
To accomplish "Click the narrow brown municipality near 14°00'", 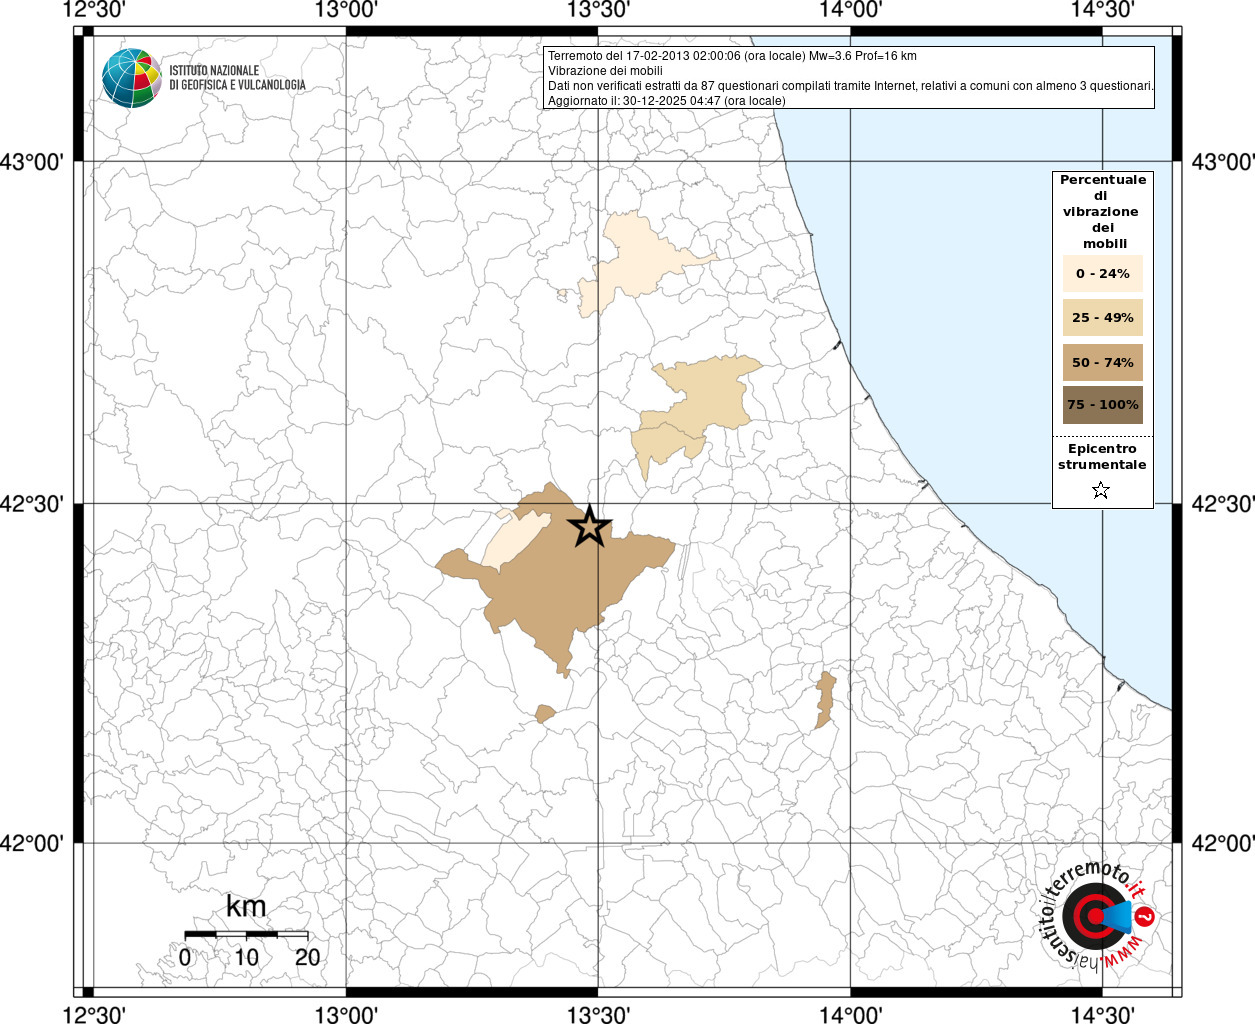I will click(826, 699).
